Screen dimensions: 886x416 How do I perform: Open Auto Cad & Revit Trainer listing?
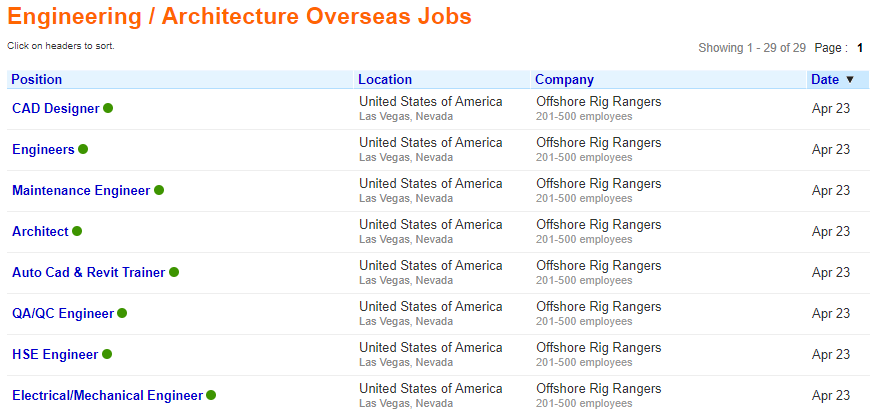89,273
